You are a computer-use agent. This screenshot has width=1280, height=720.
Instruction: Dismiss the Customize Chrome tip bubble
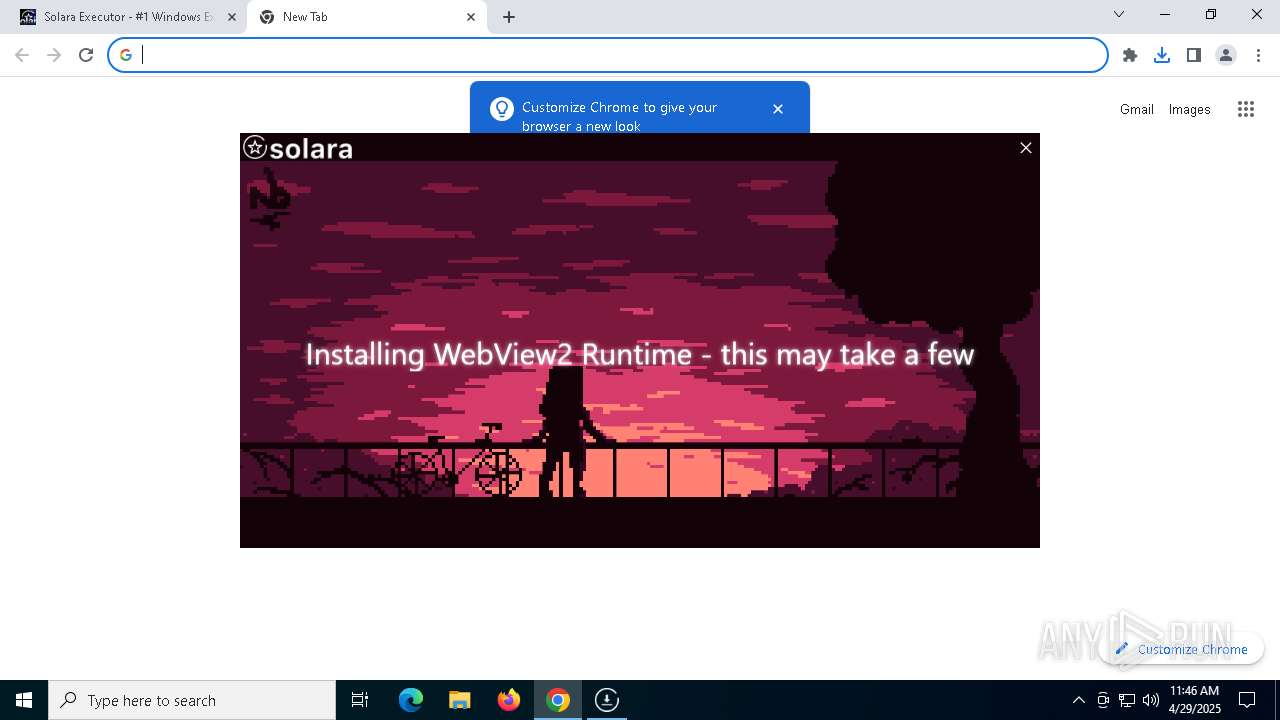tap(778, 109)
